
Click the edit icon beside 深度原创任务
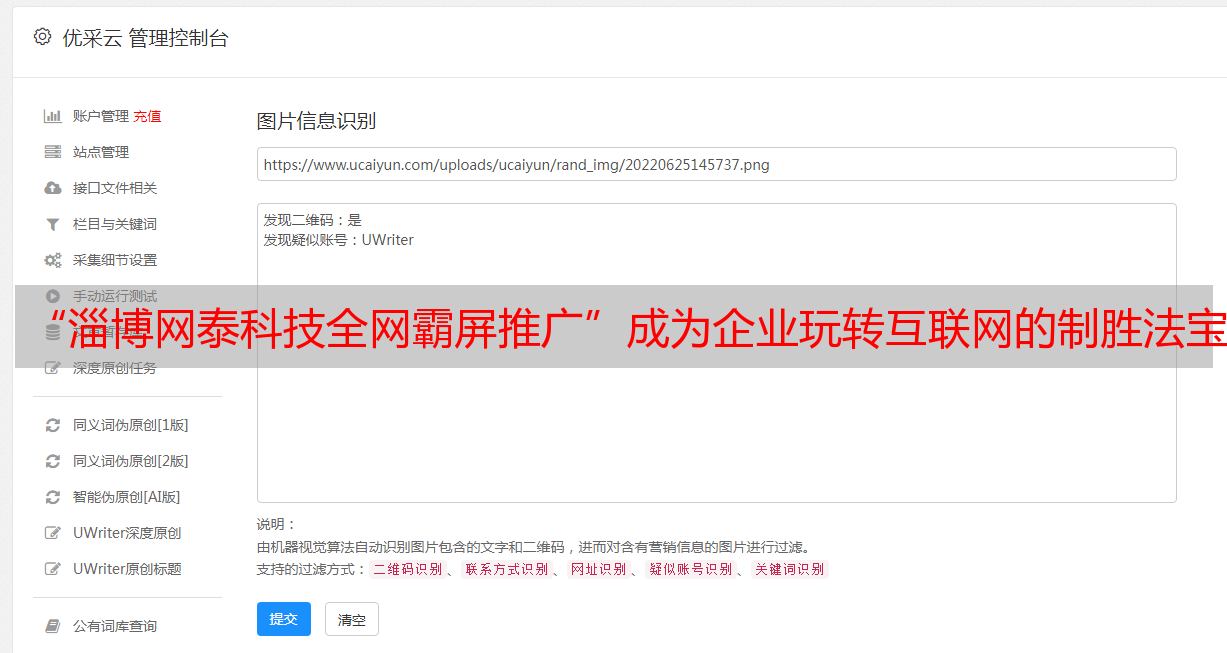[53, 368]
